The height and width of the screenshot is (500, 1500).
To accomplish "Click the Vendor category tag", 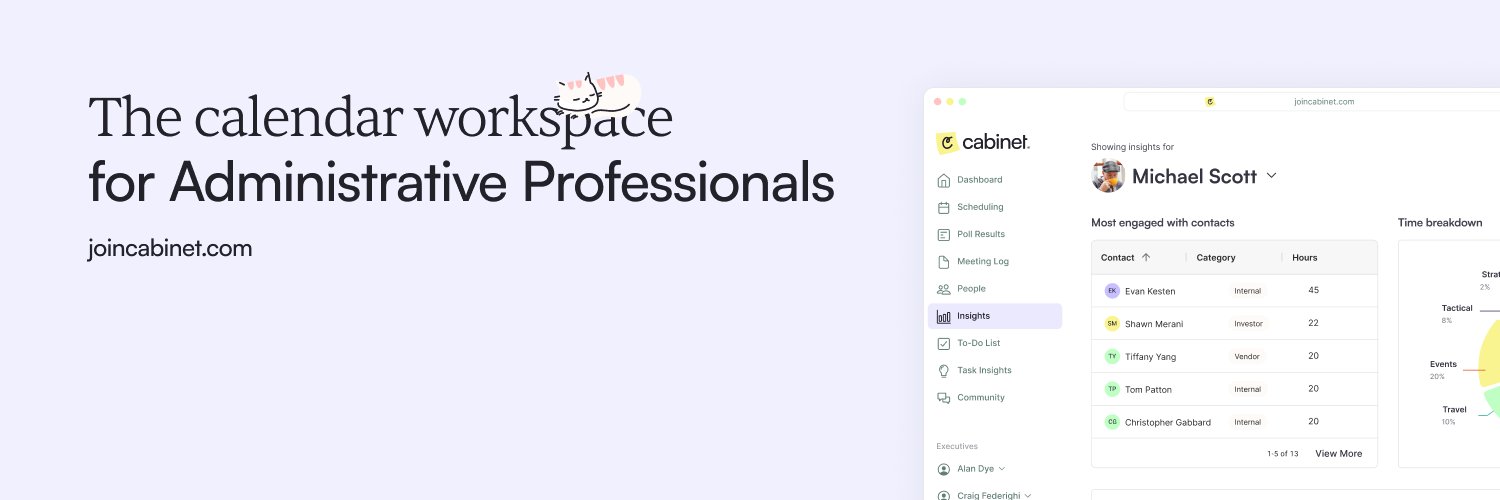I will coord(1247,356).
